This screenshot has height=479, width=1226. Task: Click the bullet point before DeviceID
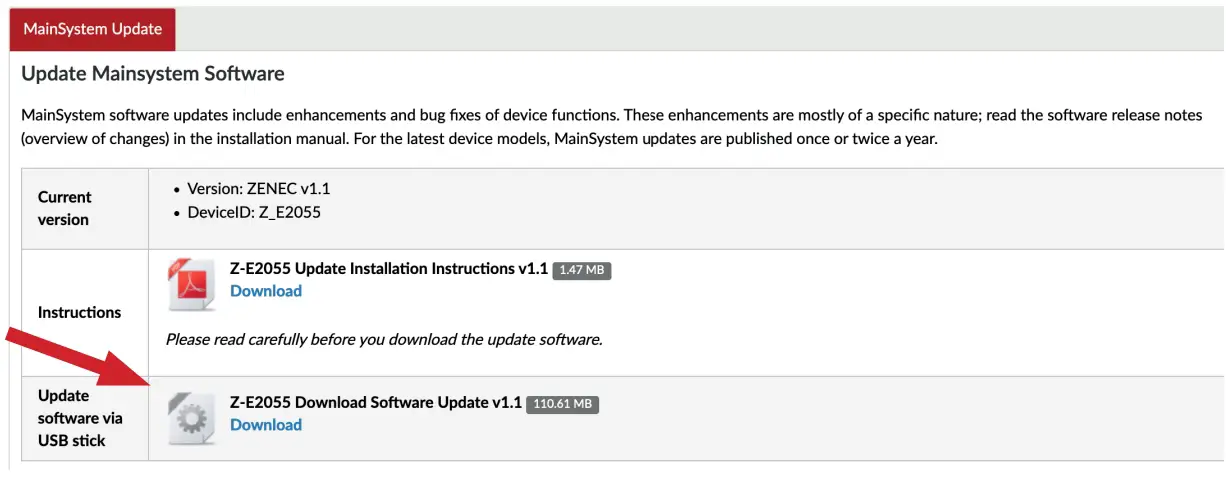pos(177,212)
